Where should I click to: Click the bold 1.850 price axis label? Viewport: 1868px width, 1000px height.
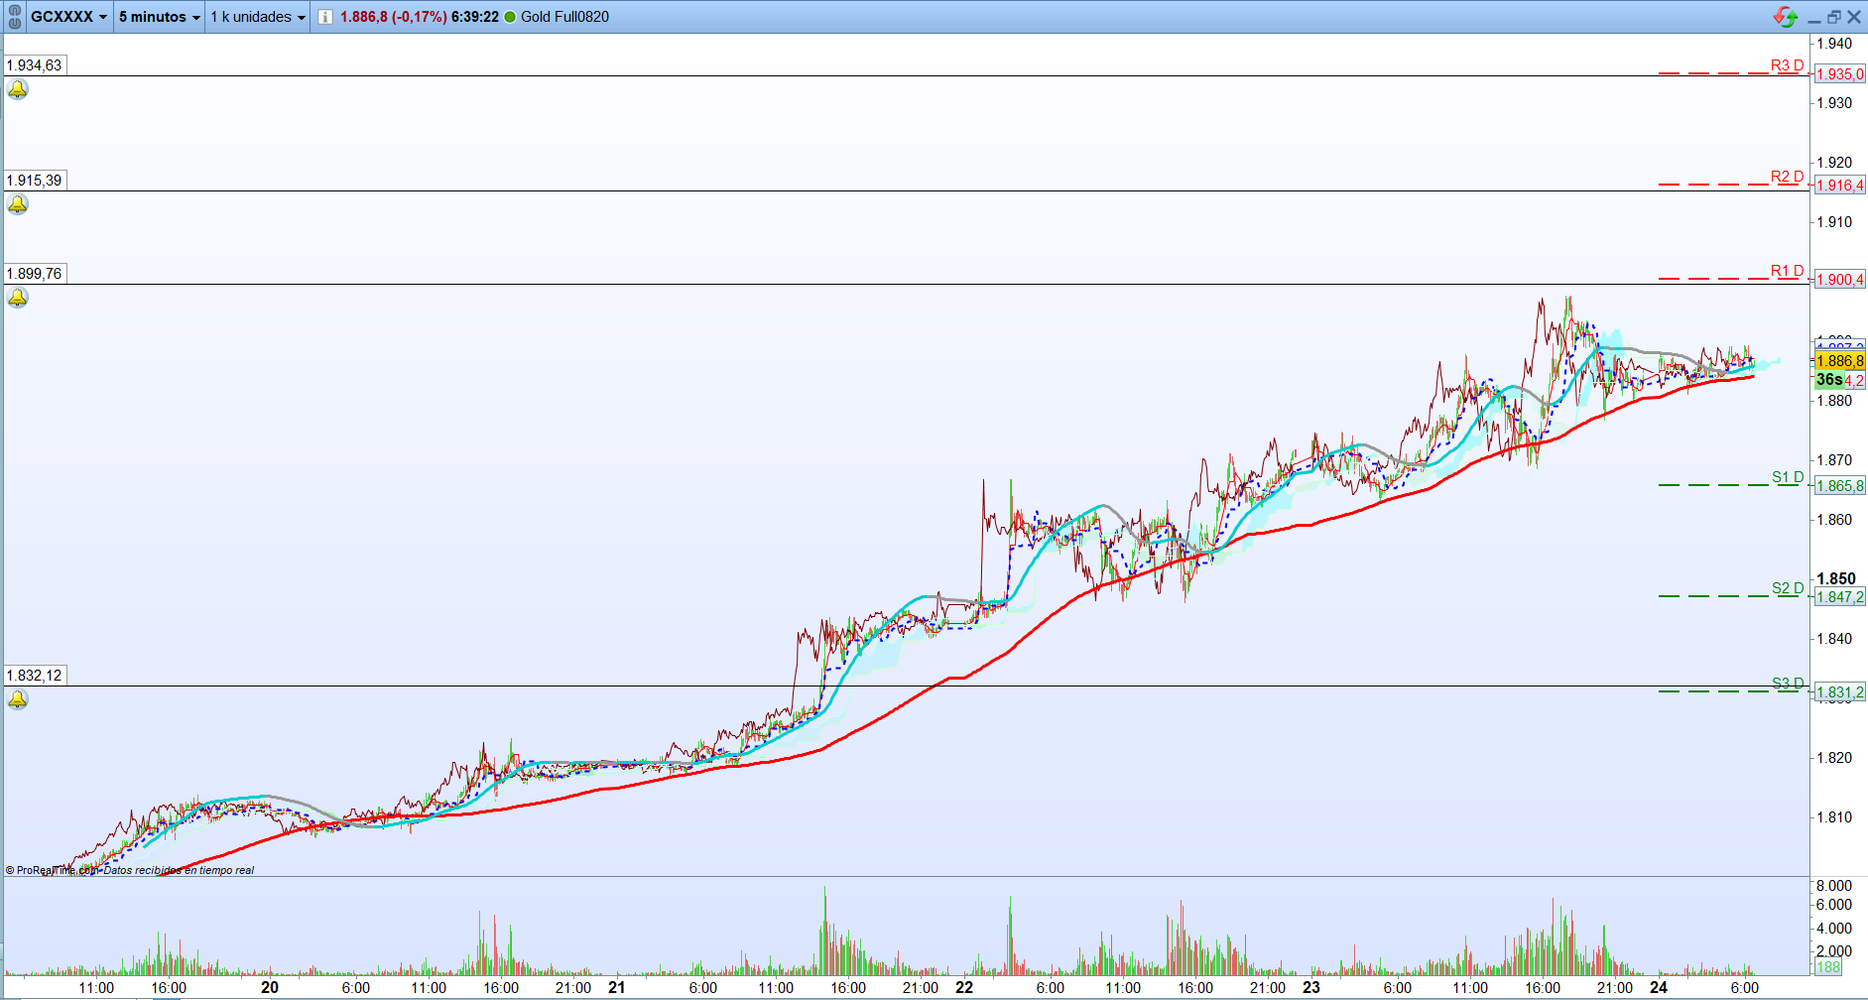(x=1836, y=579)
